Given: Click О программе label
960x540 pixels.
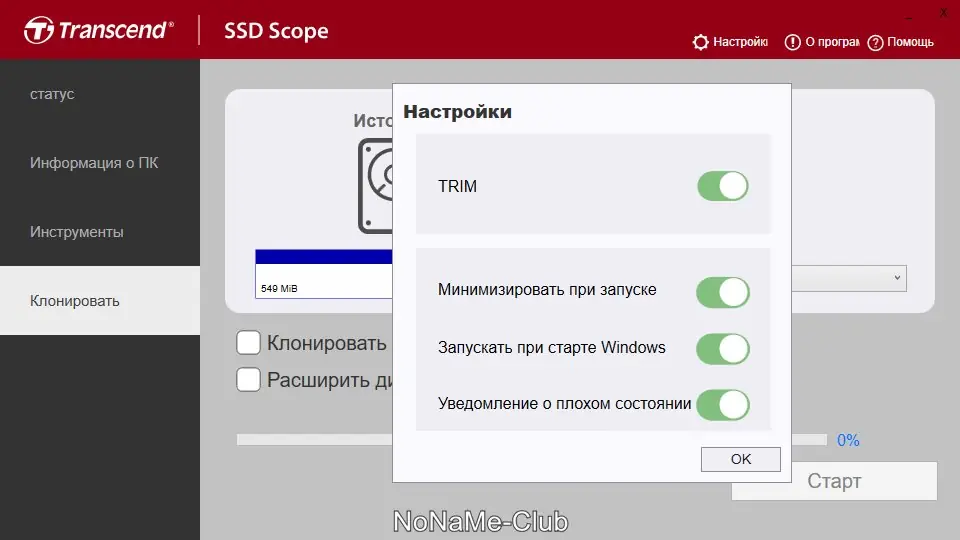Looking at the screenshot, I should pos(832,42).
